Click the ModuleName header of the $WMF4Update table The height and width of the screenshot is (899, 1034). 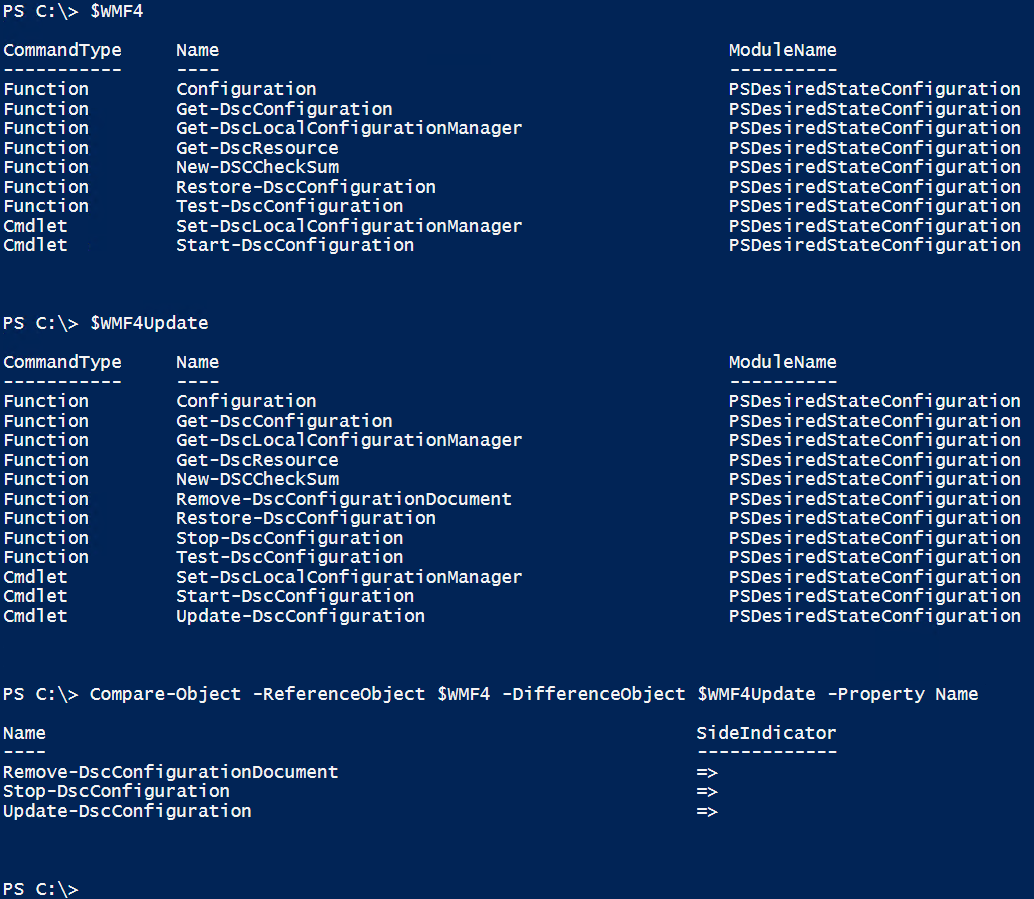(782, 362)
